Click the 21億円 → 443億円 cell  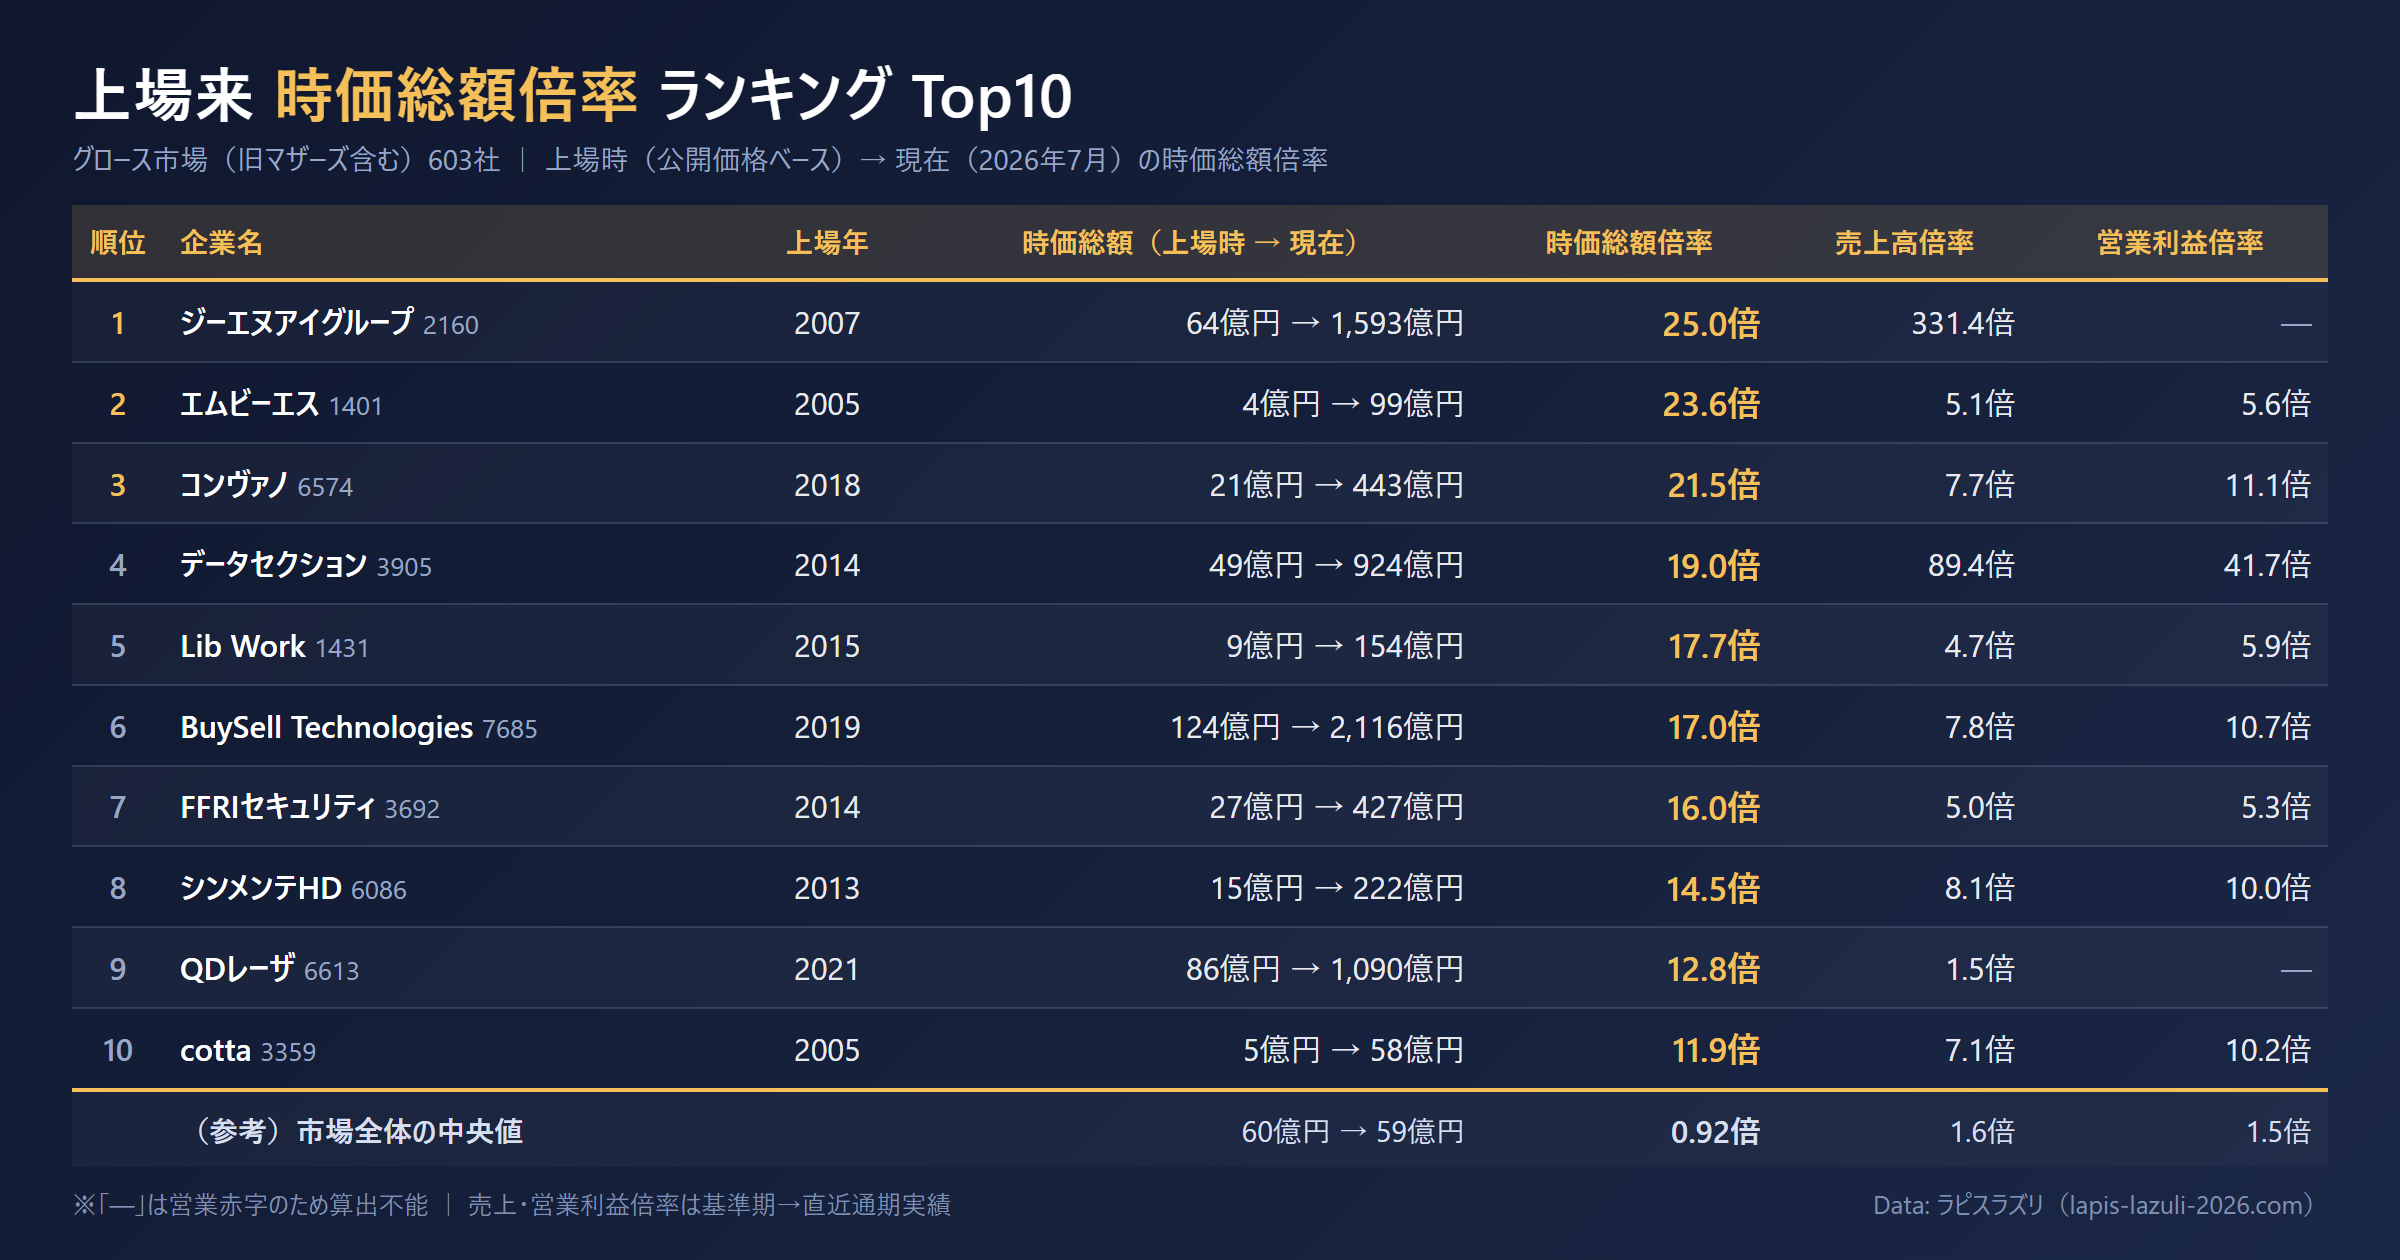[1337, 485]
